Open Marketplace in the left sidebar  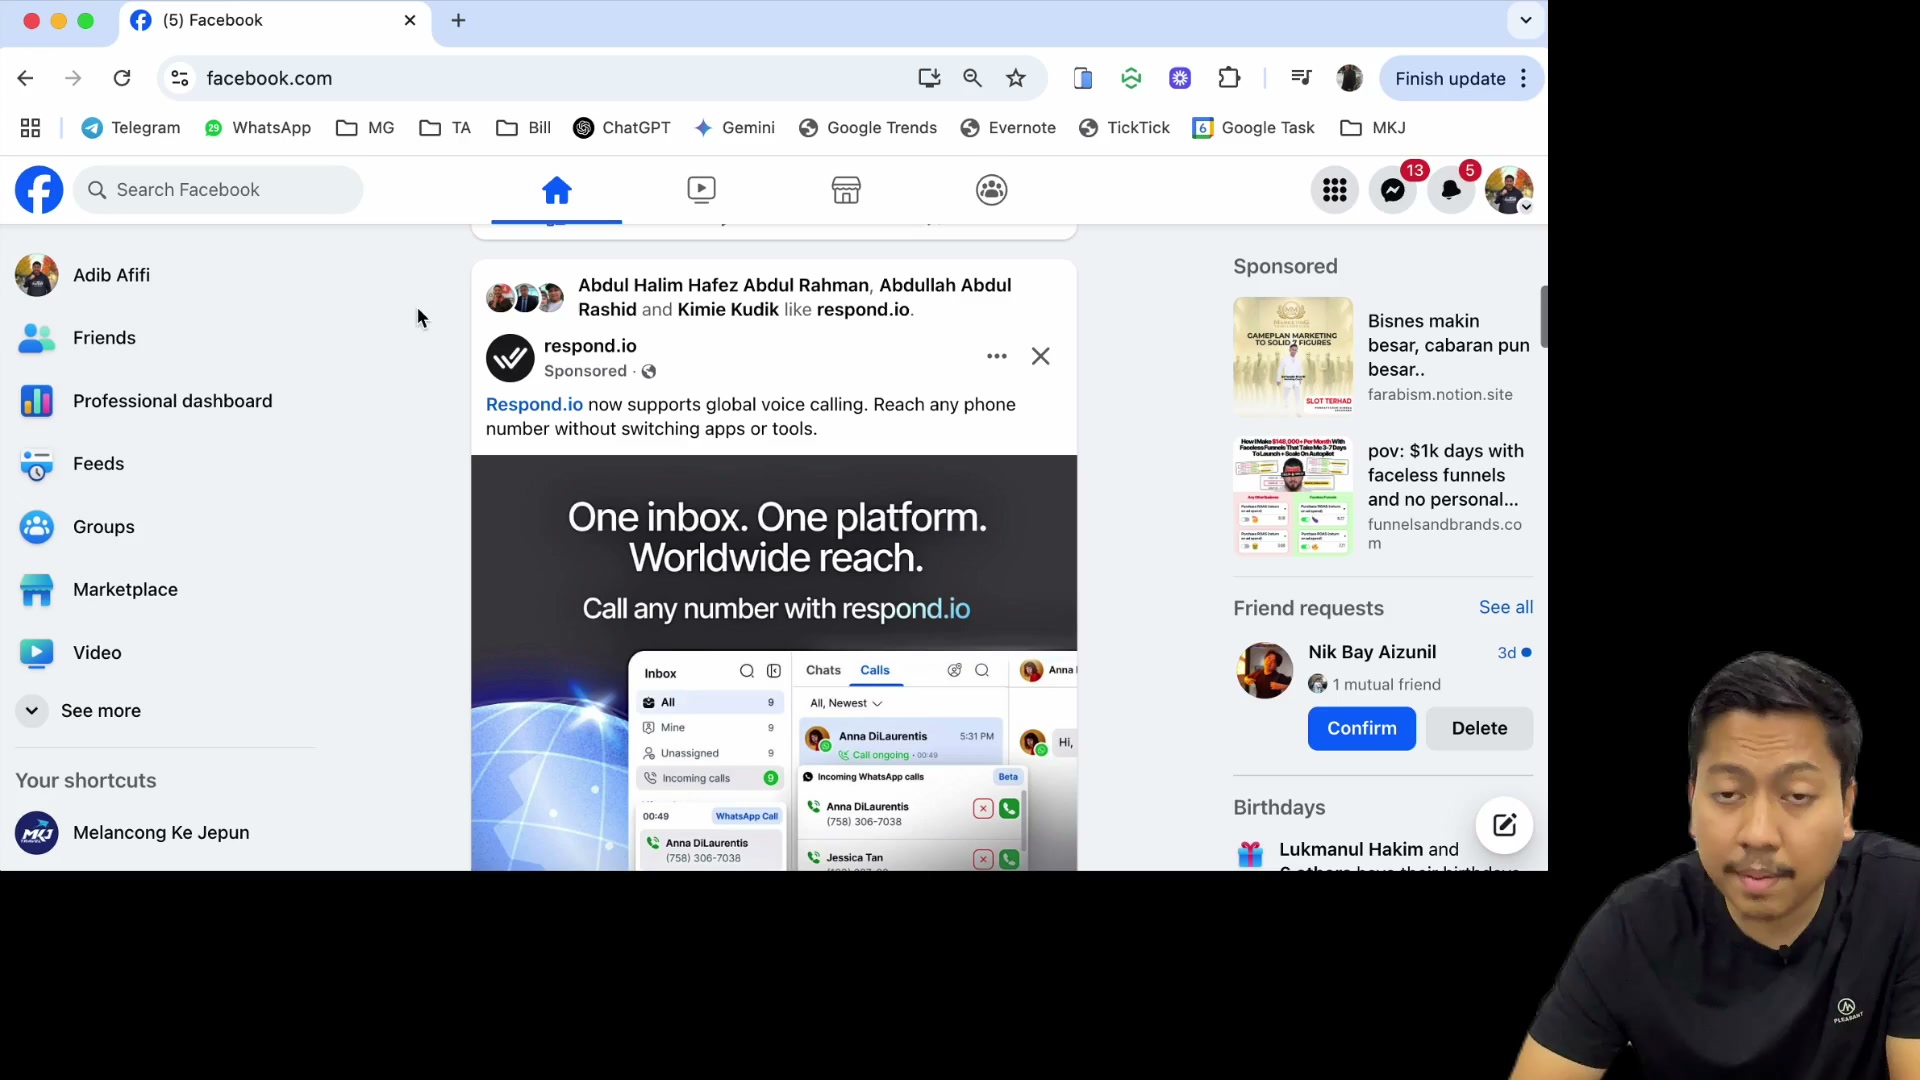pos(165,590)
